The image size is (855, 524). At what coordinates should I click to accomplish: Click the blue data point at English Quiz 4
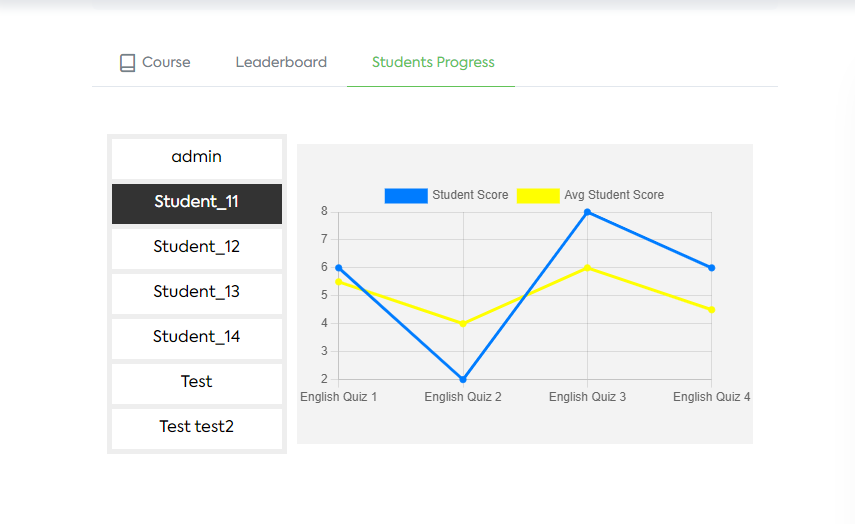point(712,268)
